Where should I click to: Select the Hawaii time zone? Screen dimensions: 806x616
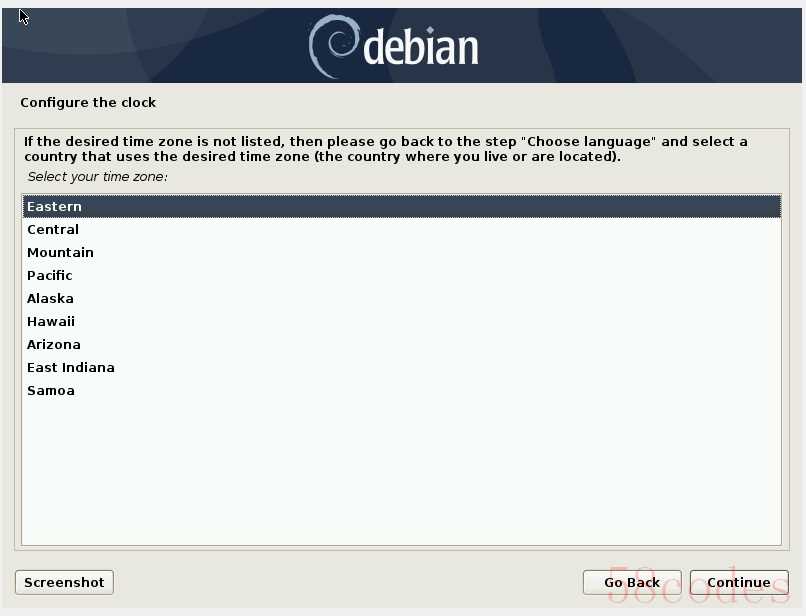pos(401,321)
